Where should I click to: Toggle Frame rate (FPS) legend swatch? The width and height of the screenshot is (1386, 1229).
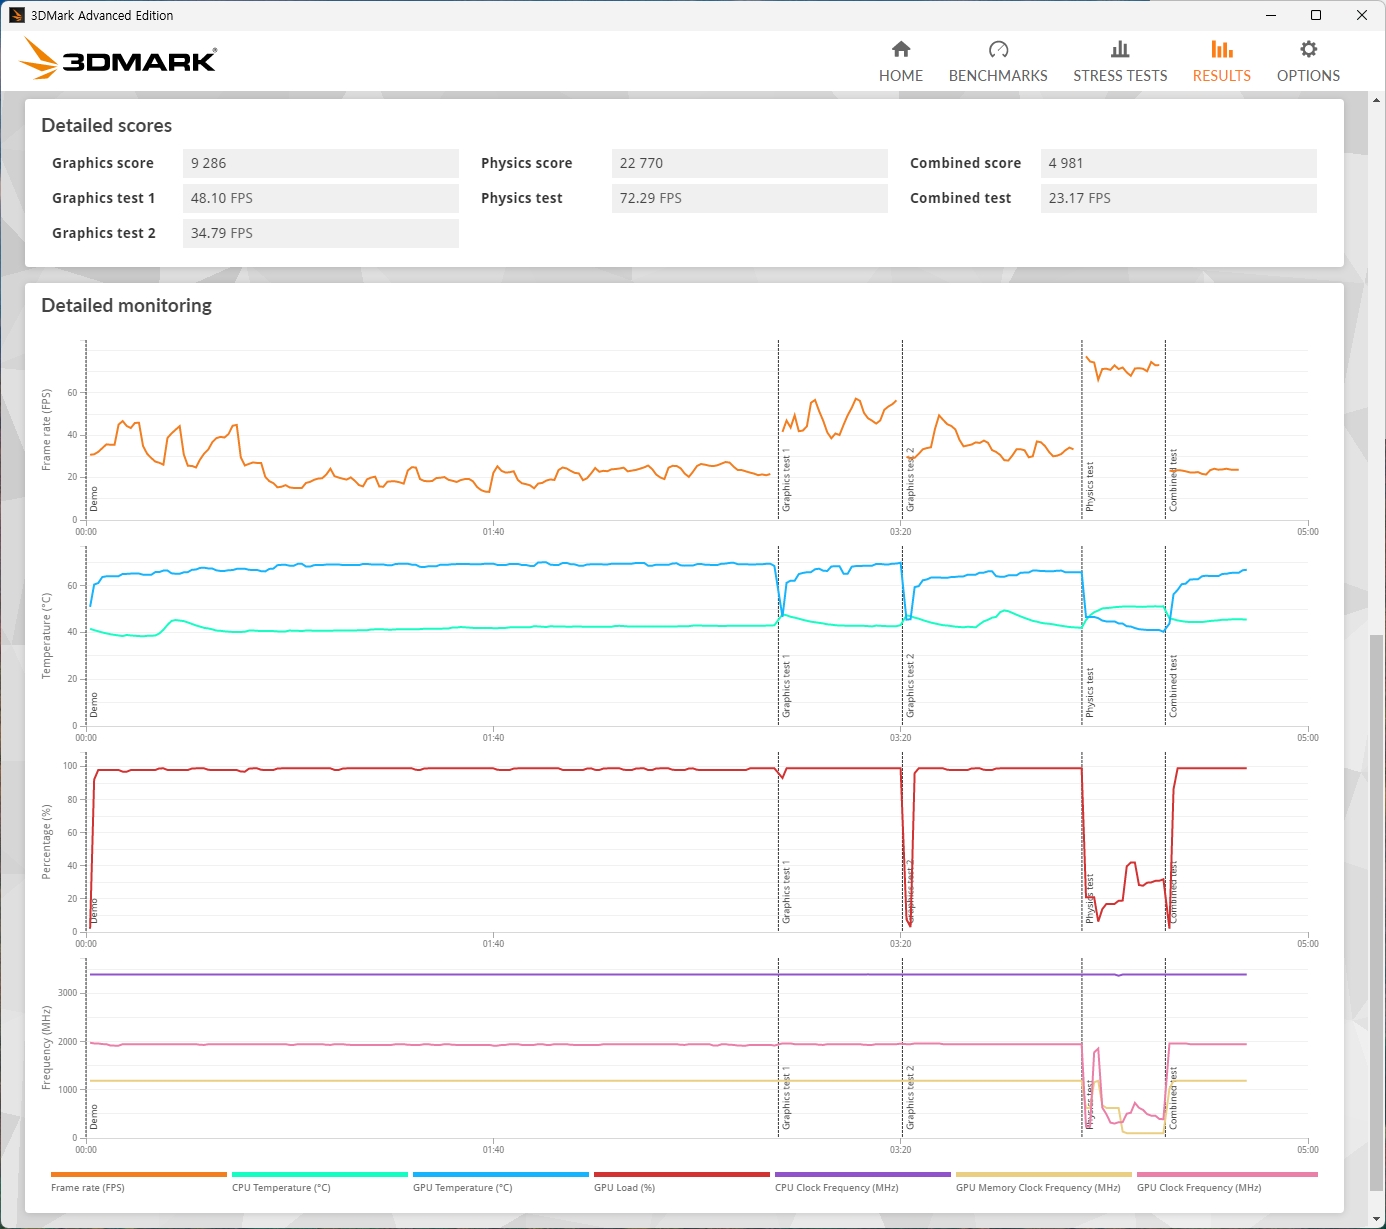(x=139, y=1175)
